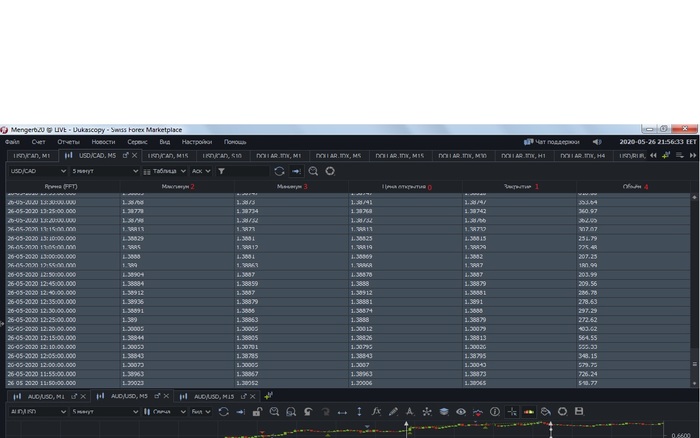Click the snapshot circle icon in USD/CAD toolbar

pyautogui.click(x=330, y=171)
